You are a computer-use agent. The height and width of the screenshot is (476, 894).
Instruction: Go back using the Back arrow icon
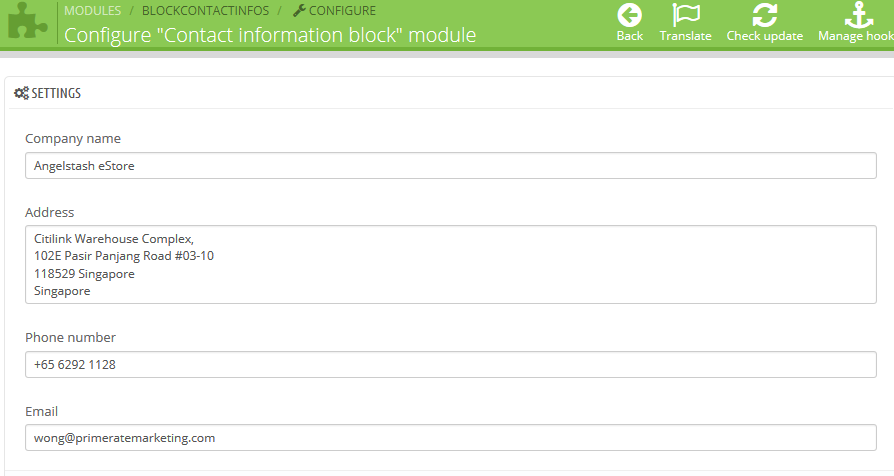(630, 16)
